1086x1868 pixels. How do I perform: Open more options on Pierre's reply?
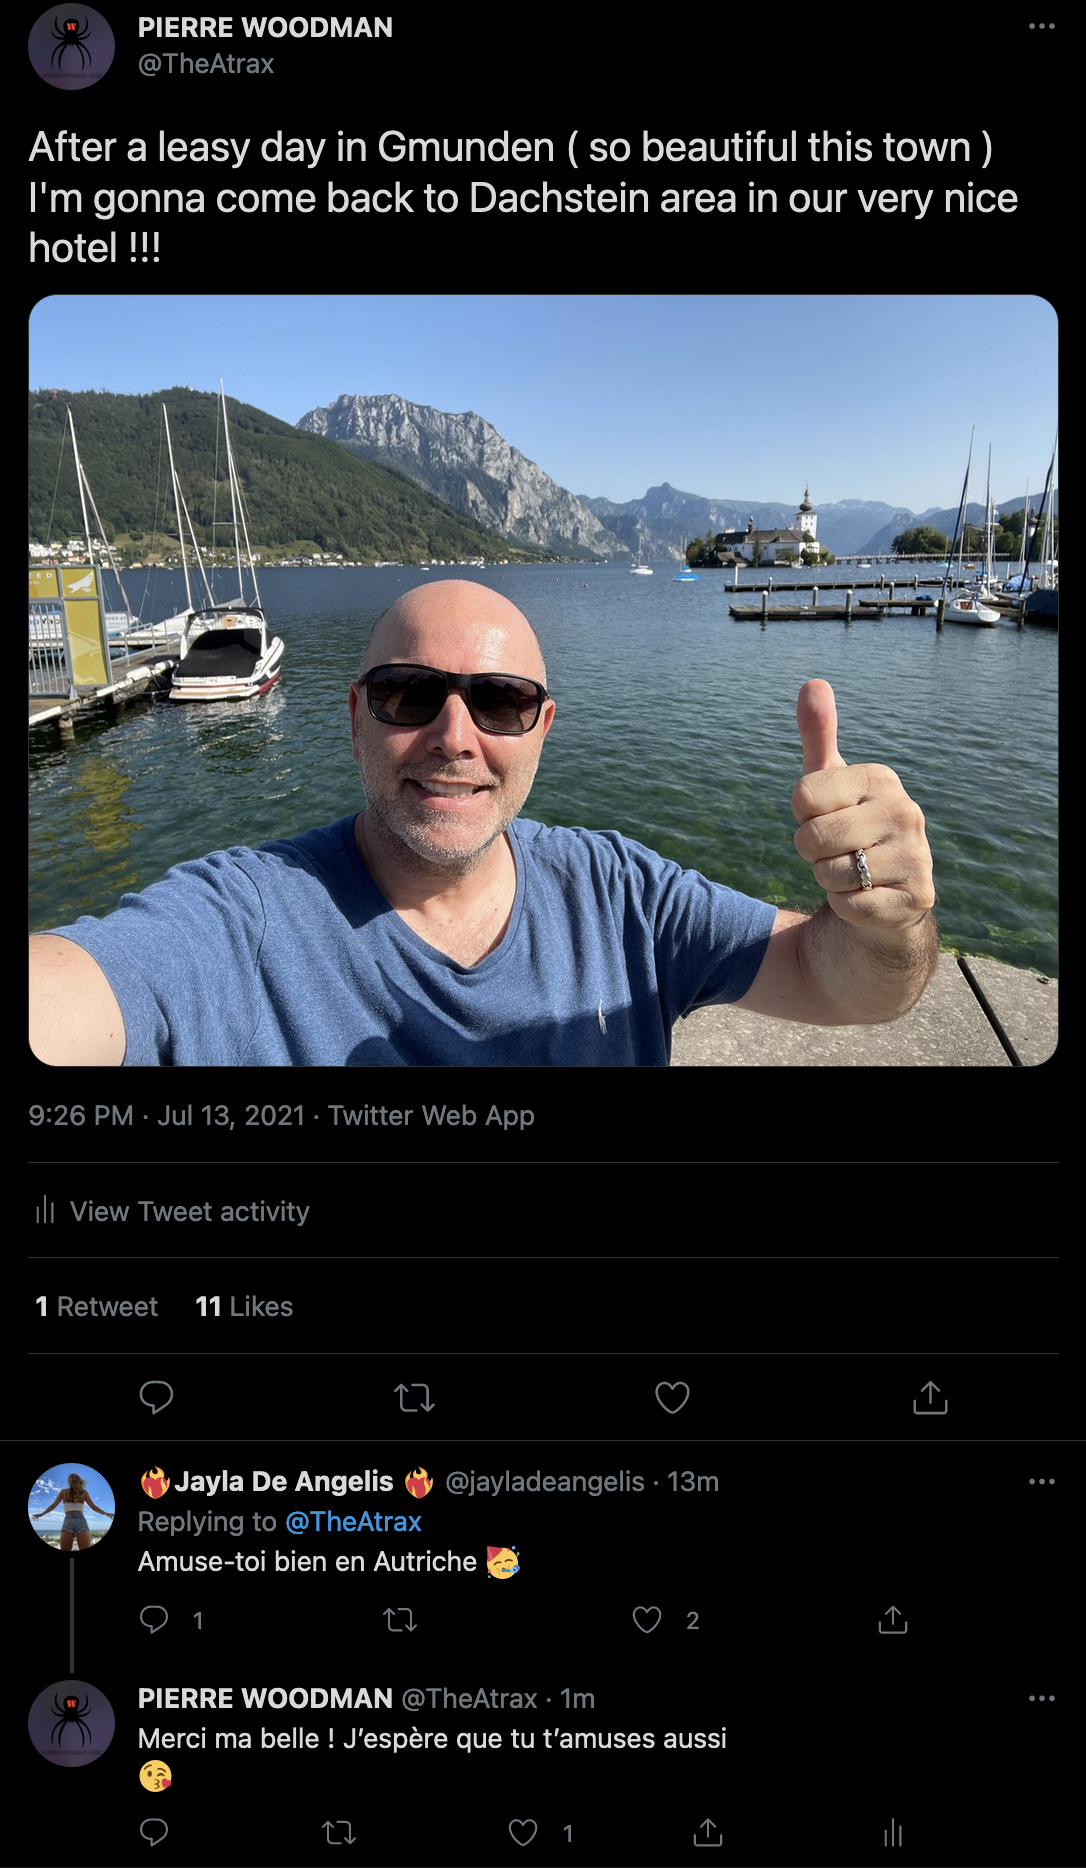1041,1698
